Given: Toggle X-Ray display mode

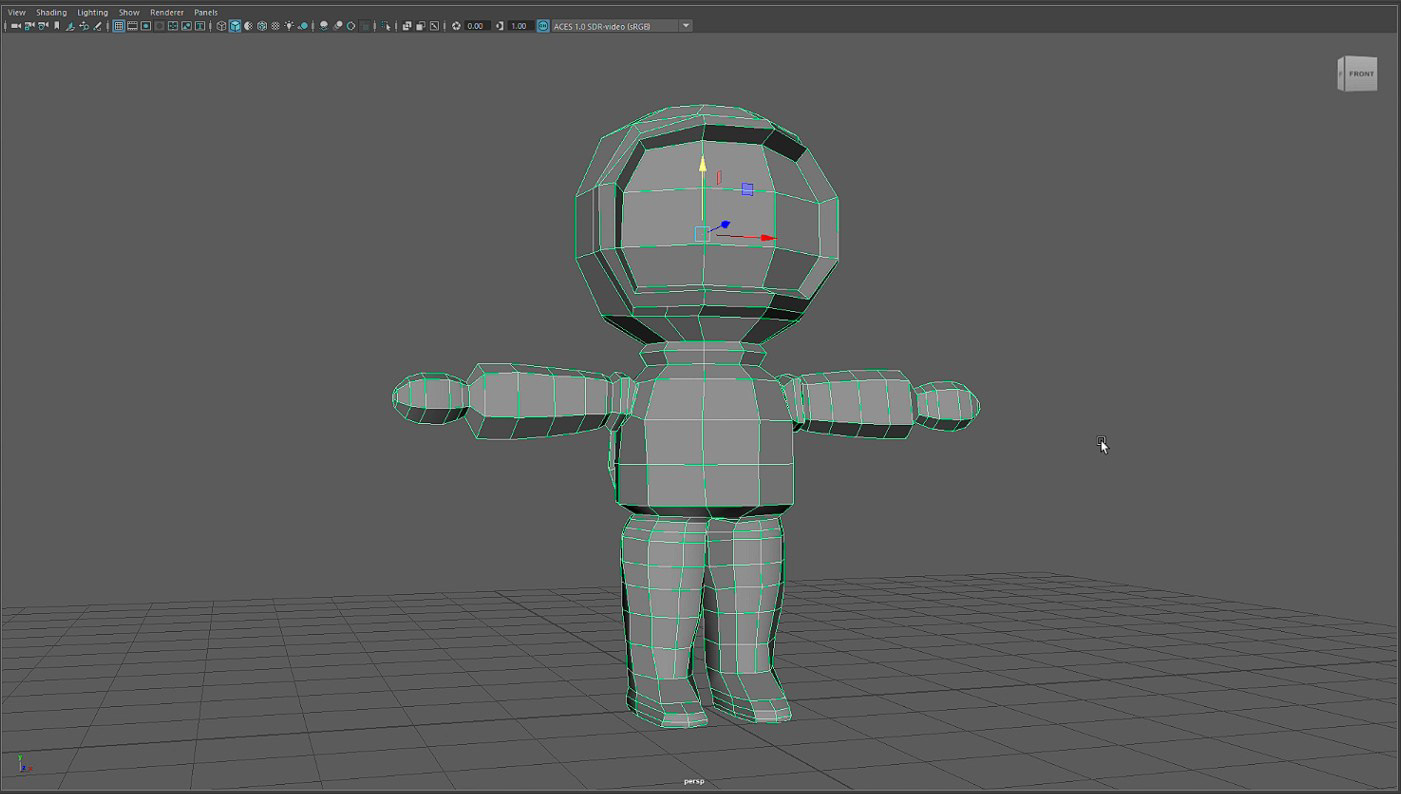Looking at the screenshot, I should tap(406, 26).
